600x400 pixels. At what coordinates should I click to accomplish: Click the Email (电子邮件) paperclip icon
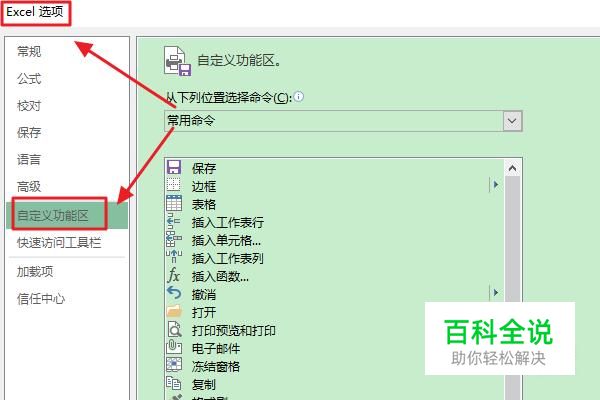click(x=174, y=347)
